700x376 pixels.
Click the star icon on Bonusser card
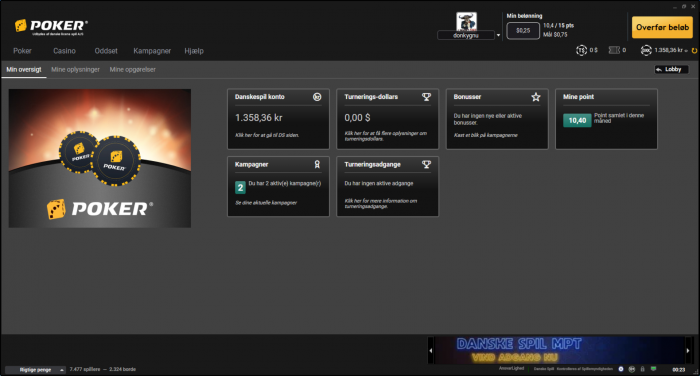[536, 97]
